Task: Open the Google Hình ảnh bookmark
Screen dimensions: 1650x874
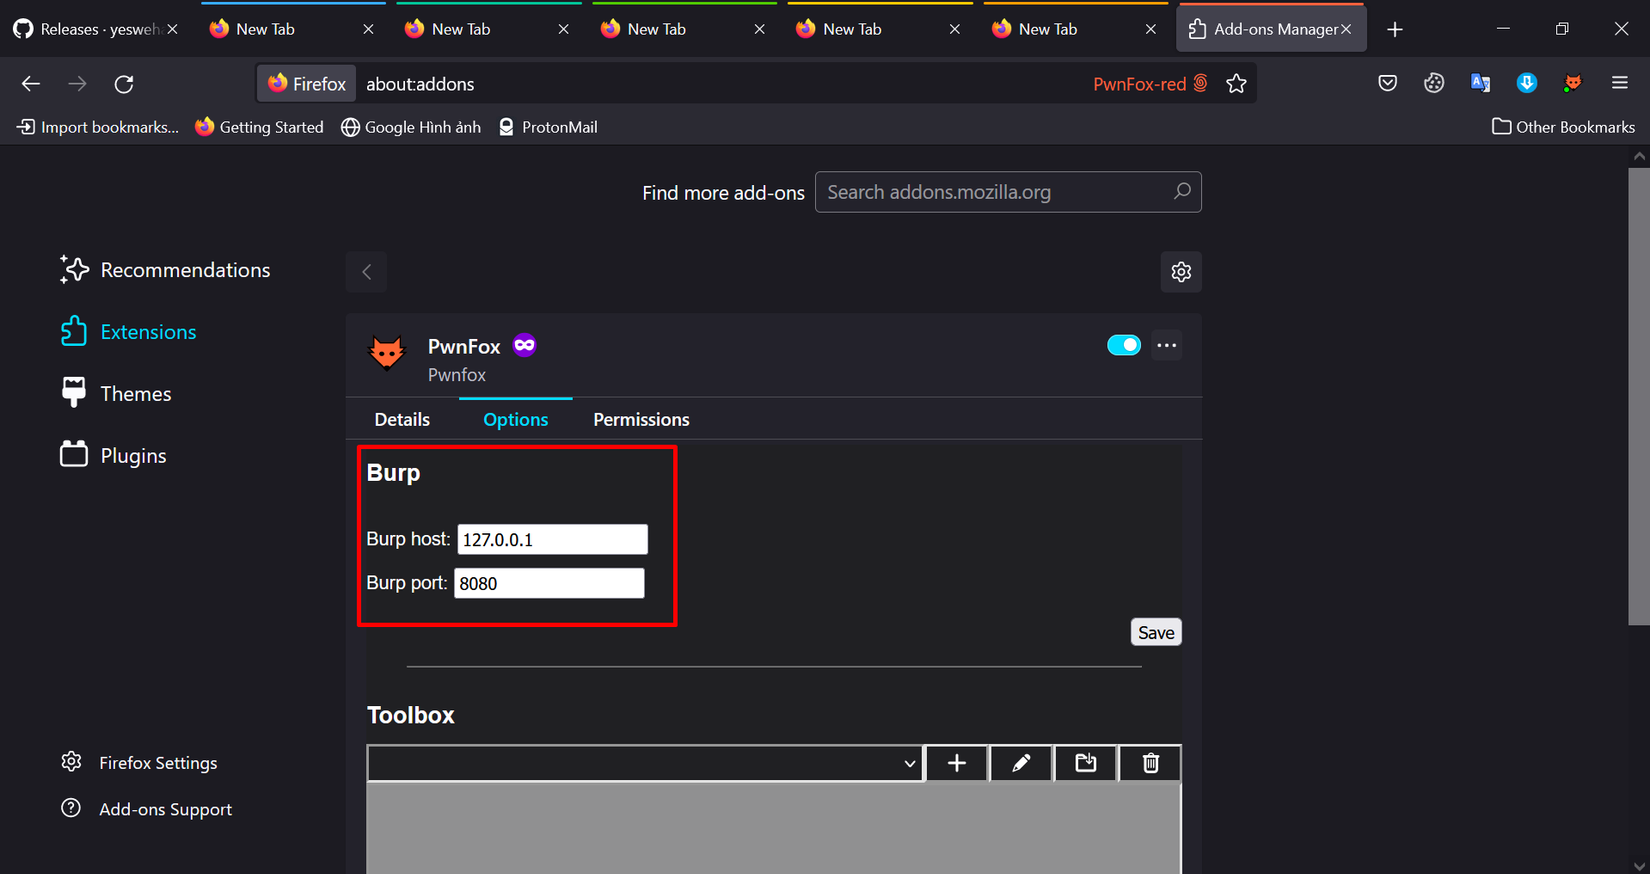Action: point(411,127)
